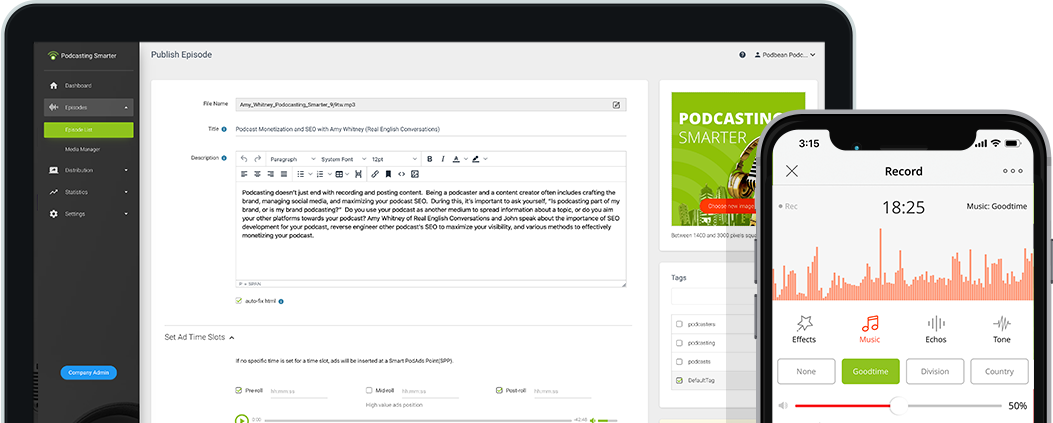Uncheck the Post-roll ad slot
Image resolution: width=1053 pixels, height=423 pixels.
499,390
